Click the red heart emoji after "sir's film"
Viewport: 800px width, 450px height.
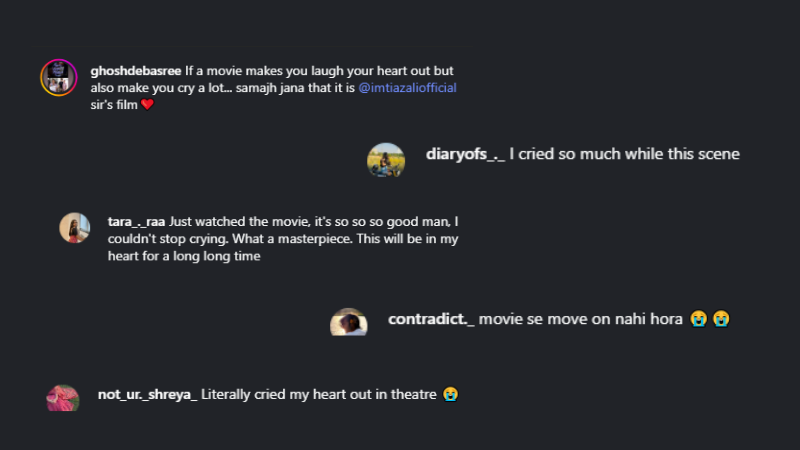pyautogui.click(x=147, y=105)
